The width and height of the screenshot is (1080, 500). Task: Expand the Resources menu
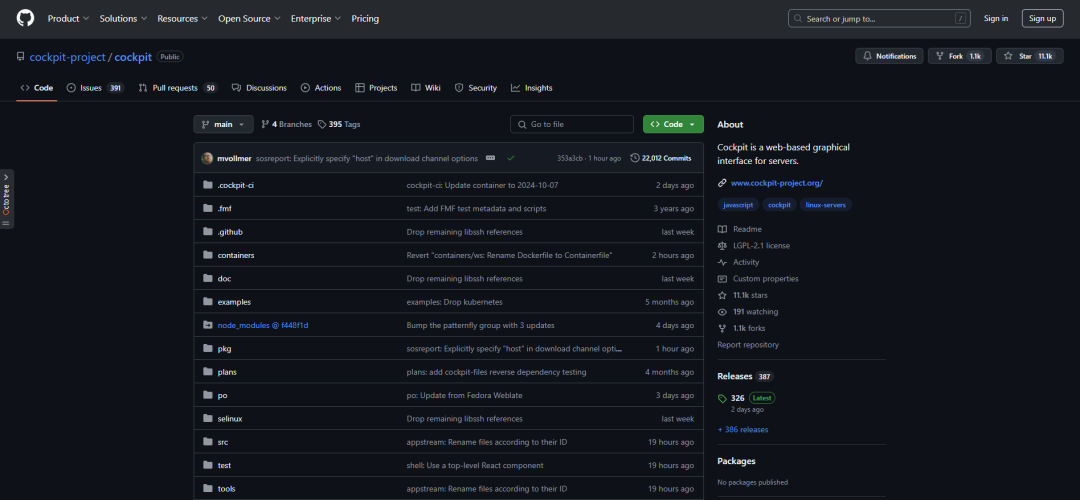[183, 19]
